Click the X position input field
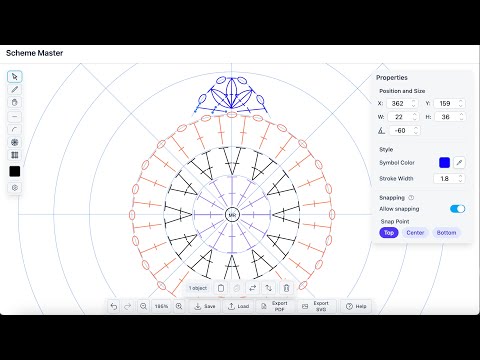The height and width of the screenshot is (360, 480). point(402,103)
